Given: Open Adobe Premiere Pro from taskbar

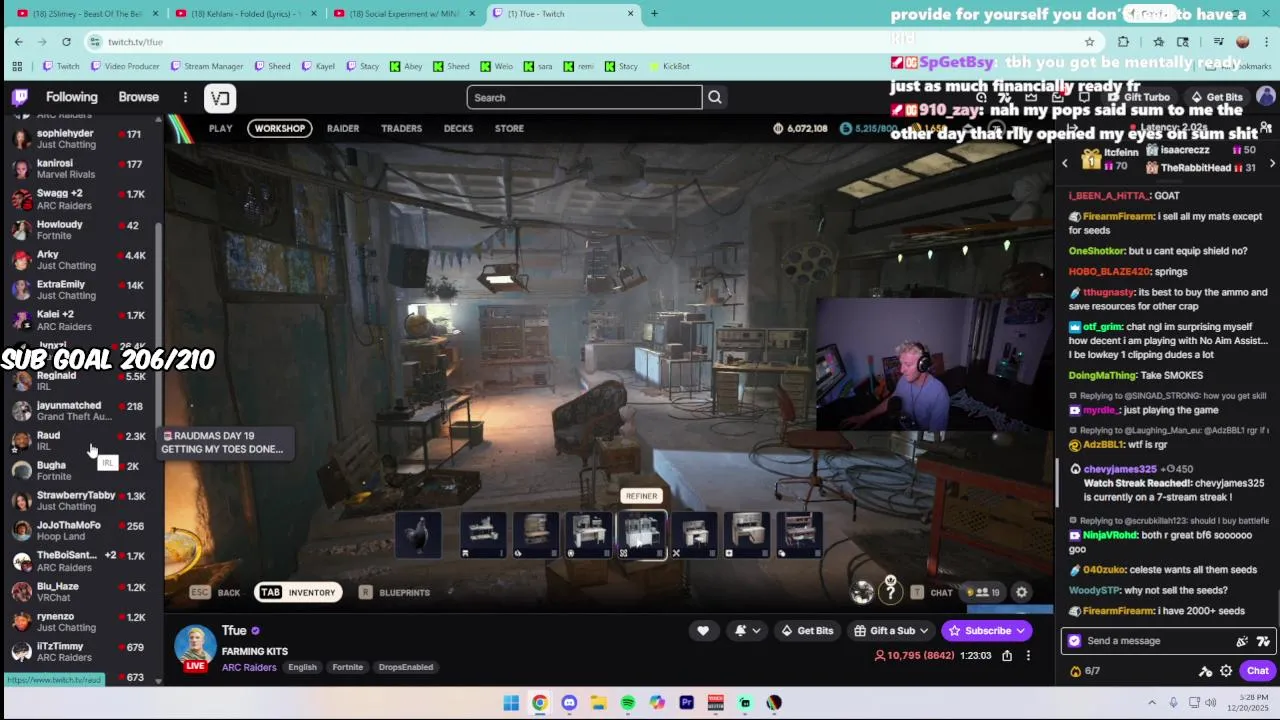Looking at the screenshot, I should 686,703.
